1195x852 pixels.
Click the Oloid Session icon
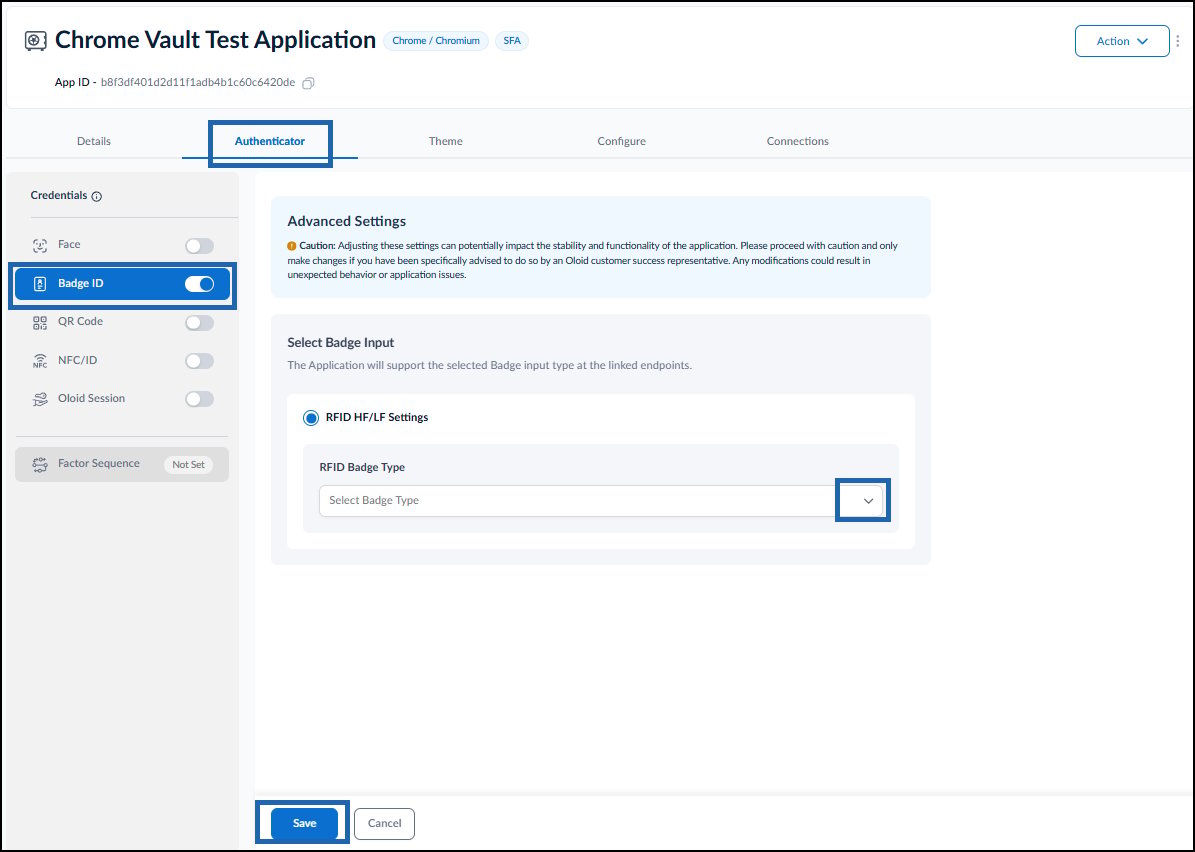40,399
